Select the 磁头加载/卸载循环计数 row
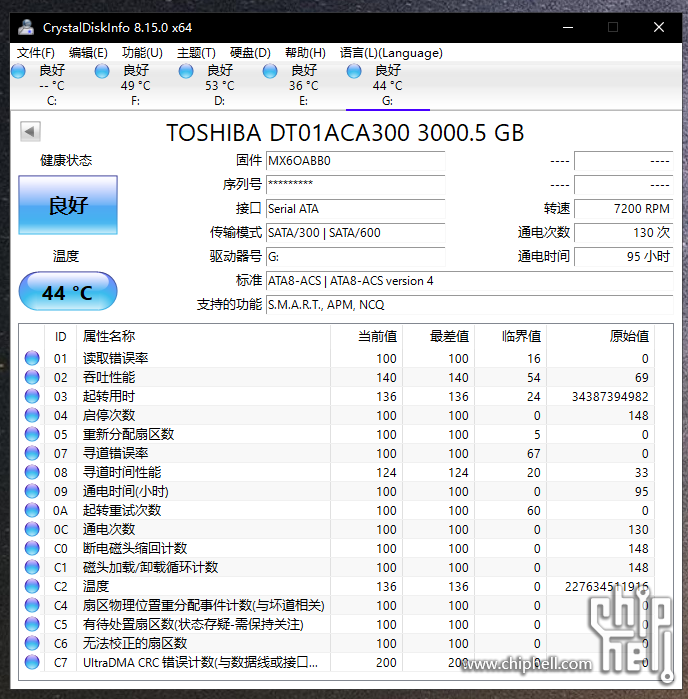688x699 pixels. pyautogui.click(x=337, y=567)
